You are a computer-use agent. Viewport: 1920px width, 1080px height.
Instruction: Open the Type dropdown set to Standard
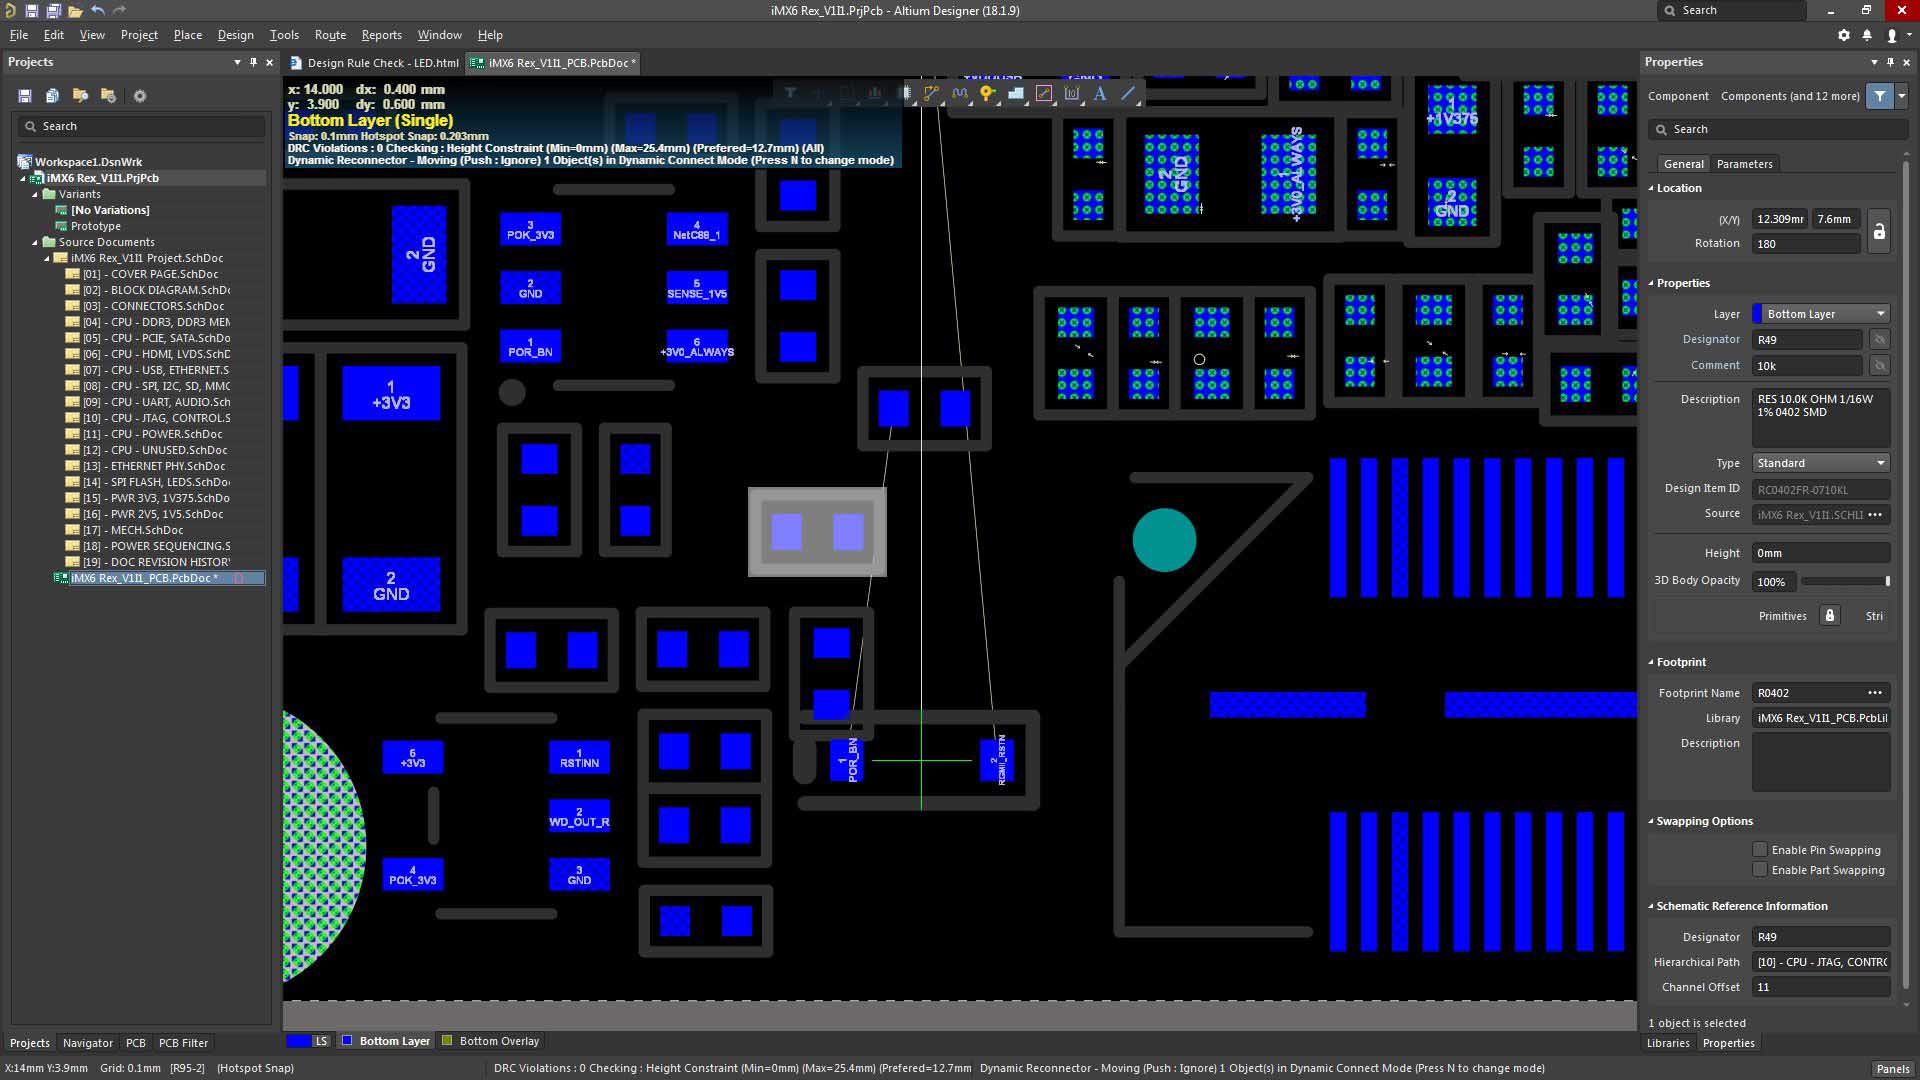point(1820,463)
